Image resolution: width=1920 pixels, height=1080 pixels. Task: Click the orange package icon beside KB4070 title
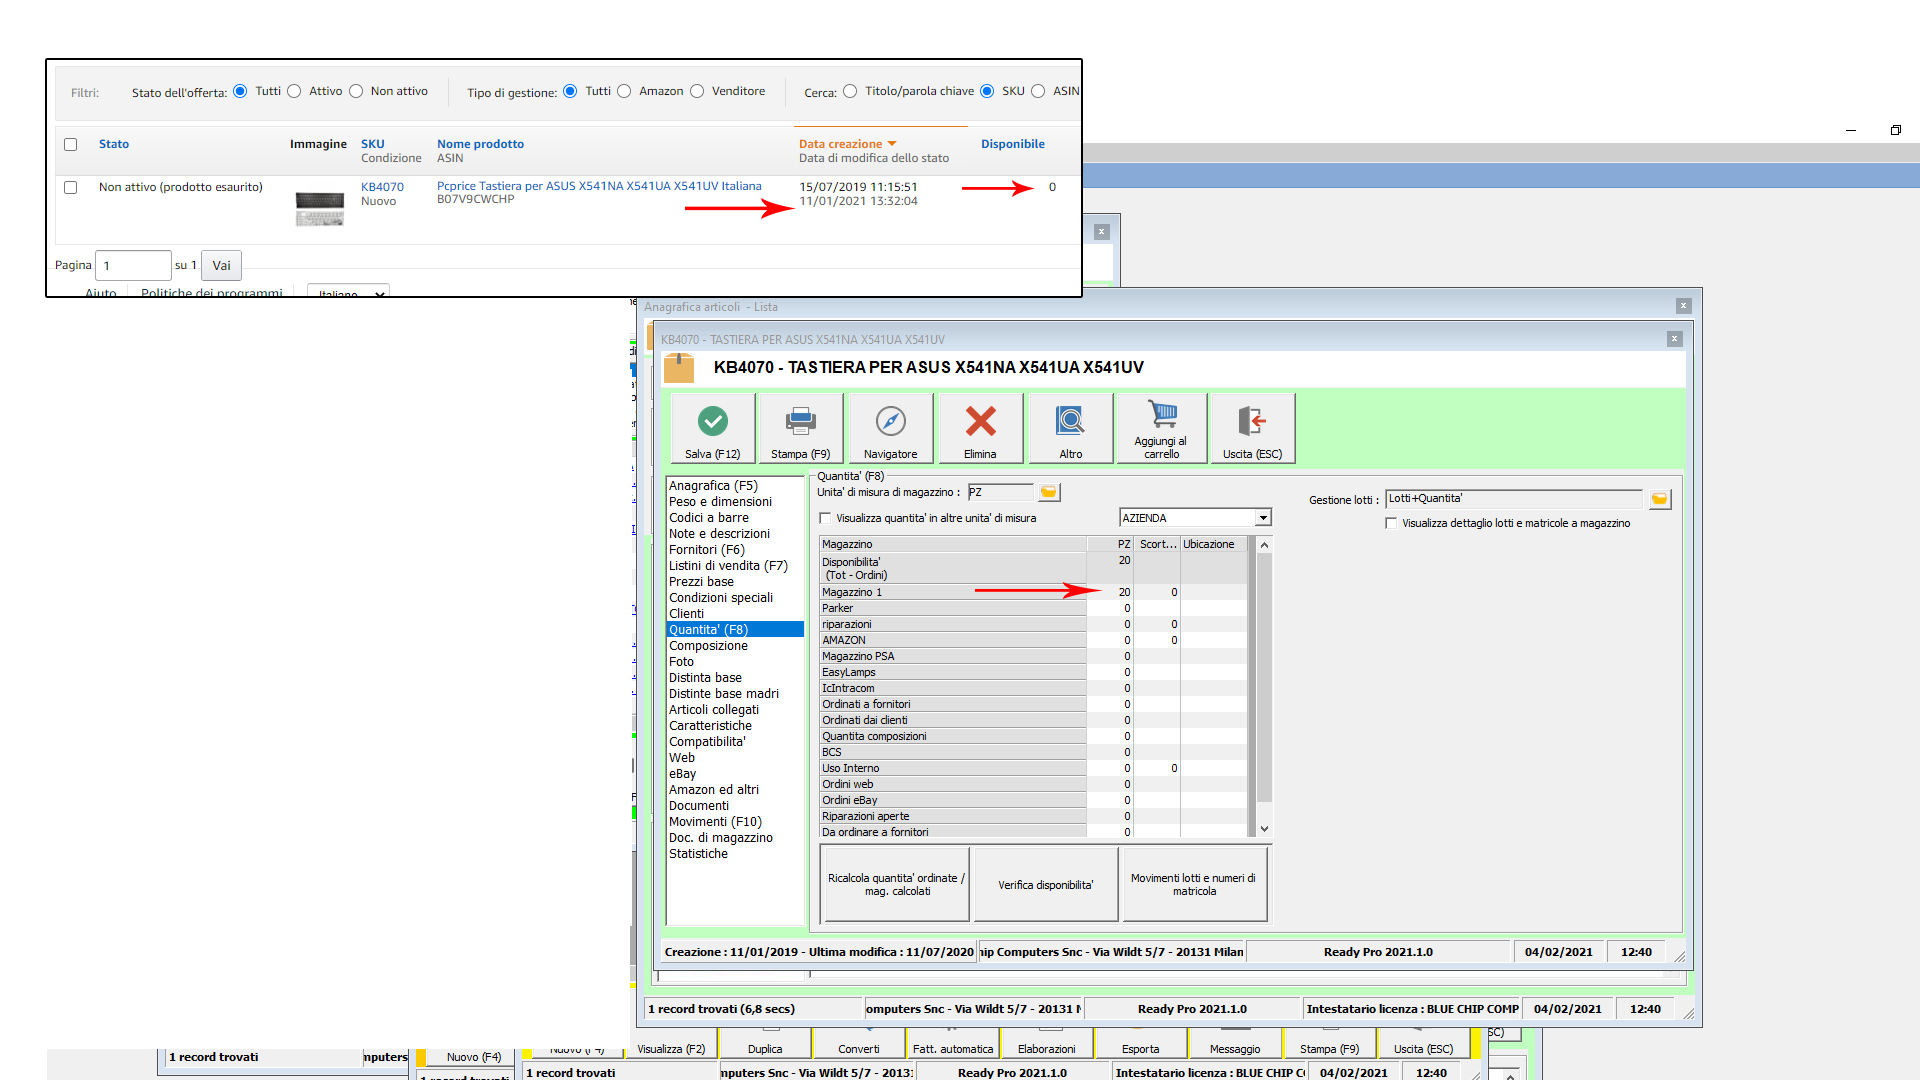coord(679,368)
